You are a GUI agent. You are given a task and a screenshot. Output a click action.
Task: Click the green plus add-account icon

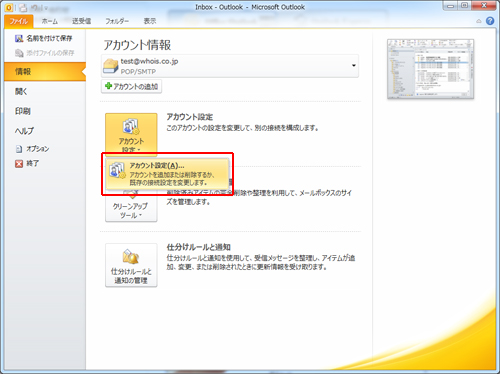point(108,86)
